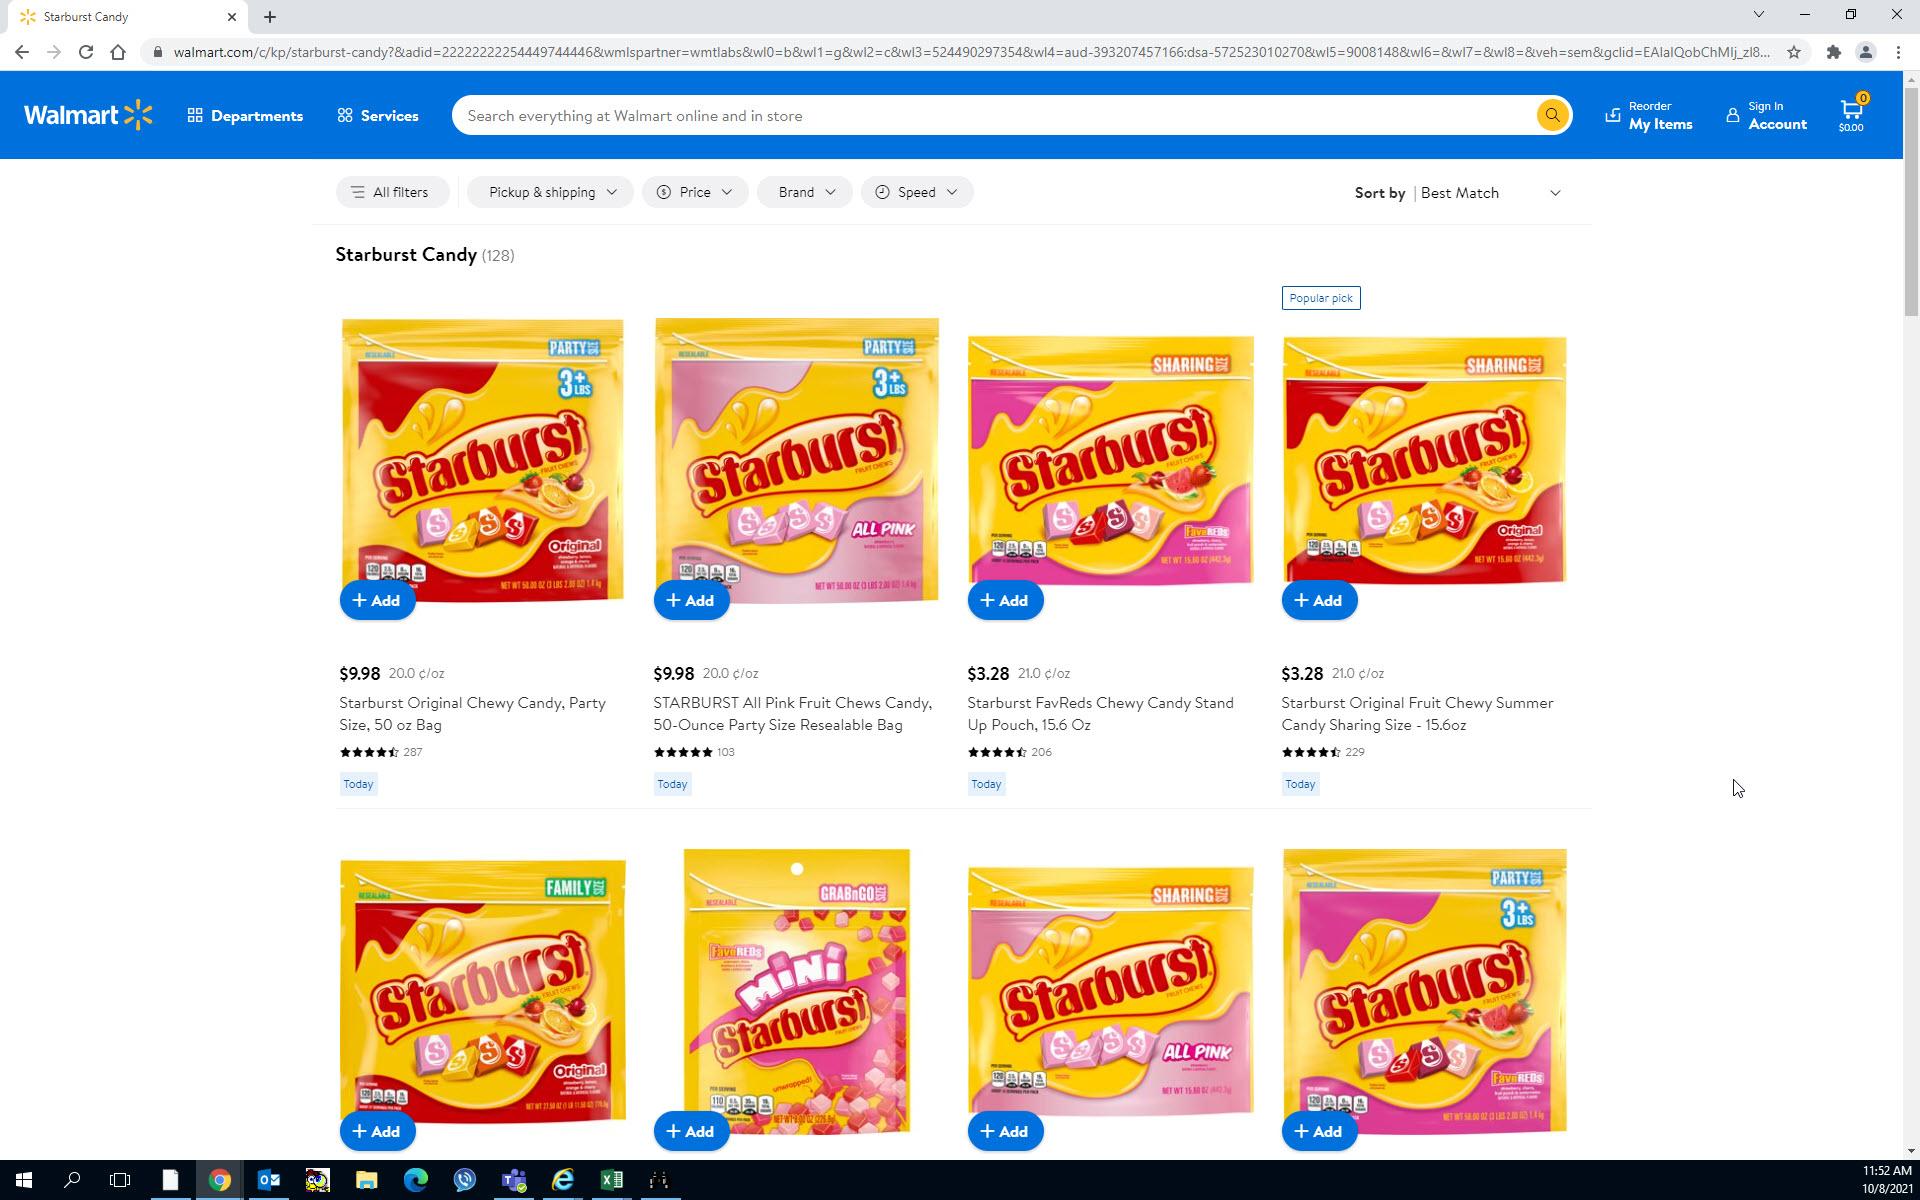Expand the Pickup & shipping filter

(x=550, y=192)
